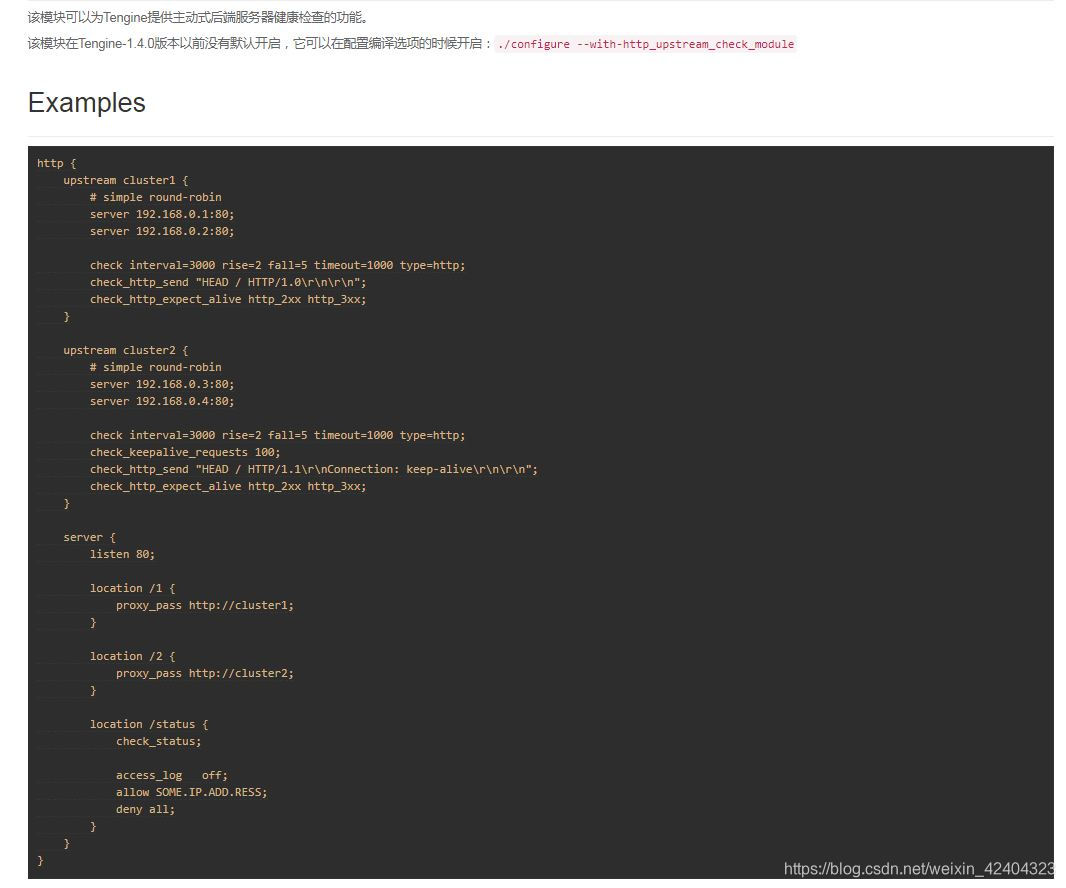Click the 'http {' opening line
The height and width of the screenshot is (888, 1066).
[56, 163]
